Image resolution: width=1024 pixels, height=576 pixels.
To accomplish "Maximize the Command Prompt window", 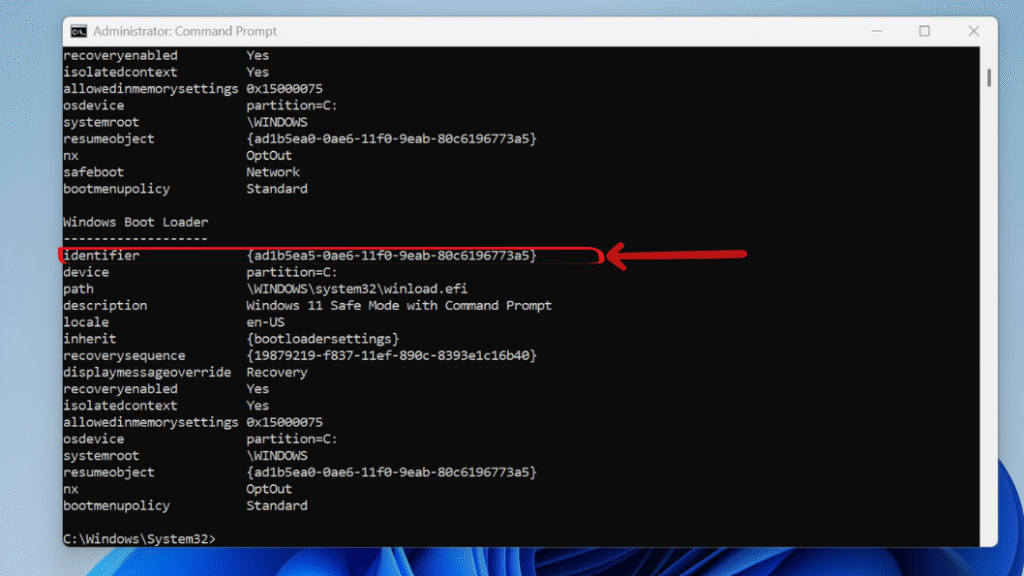I will point(924,31).
